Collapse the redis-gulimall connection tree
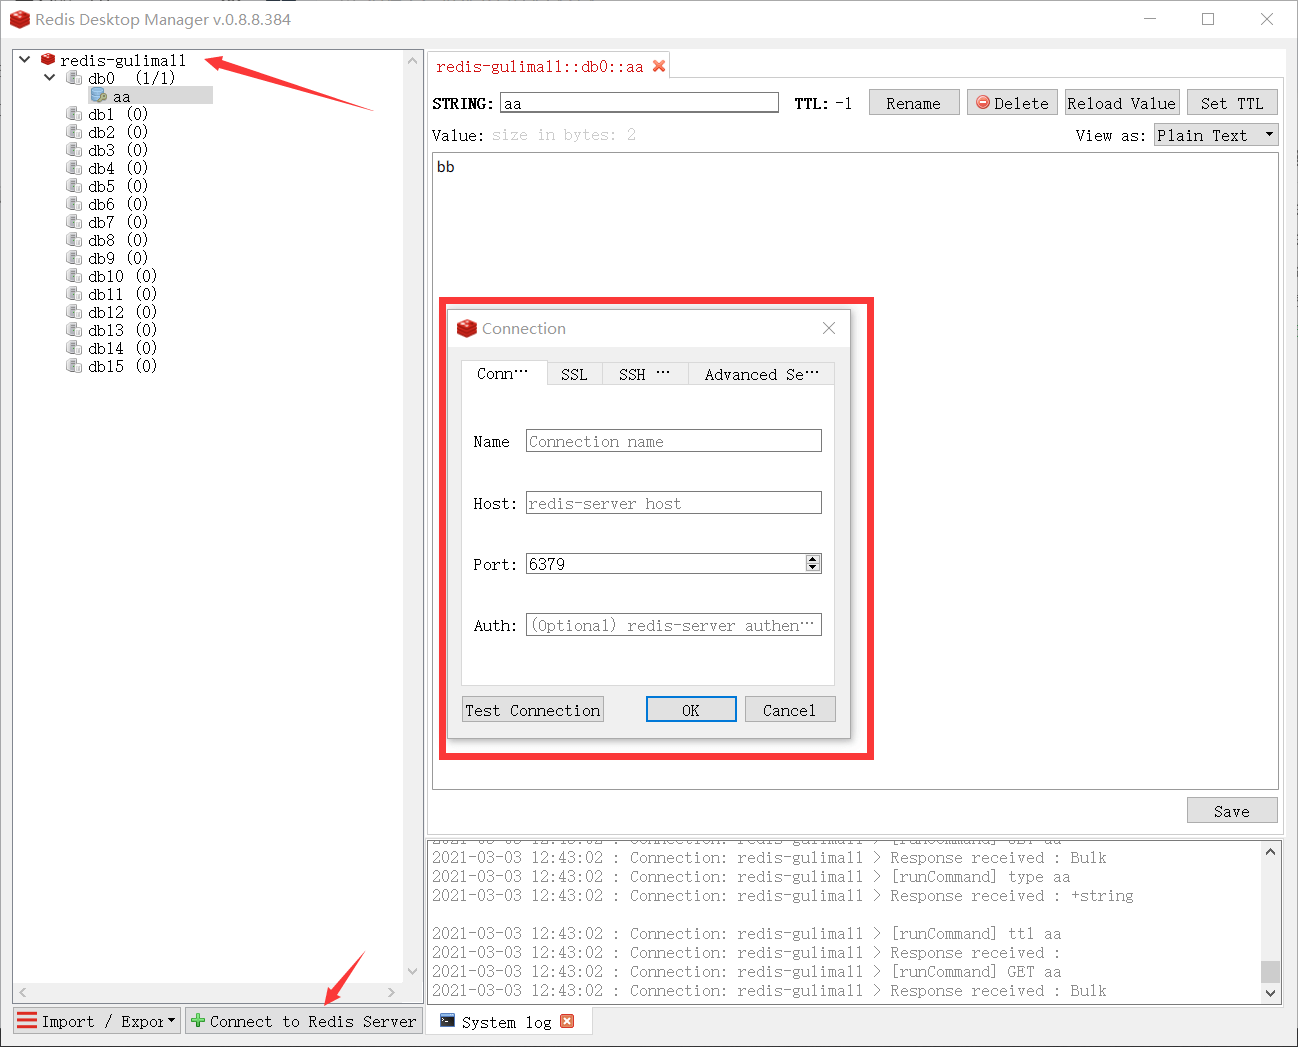 click(x=25, y=60)
